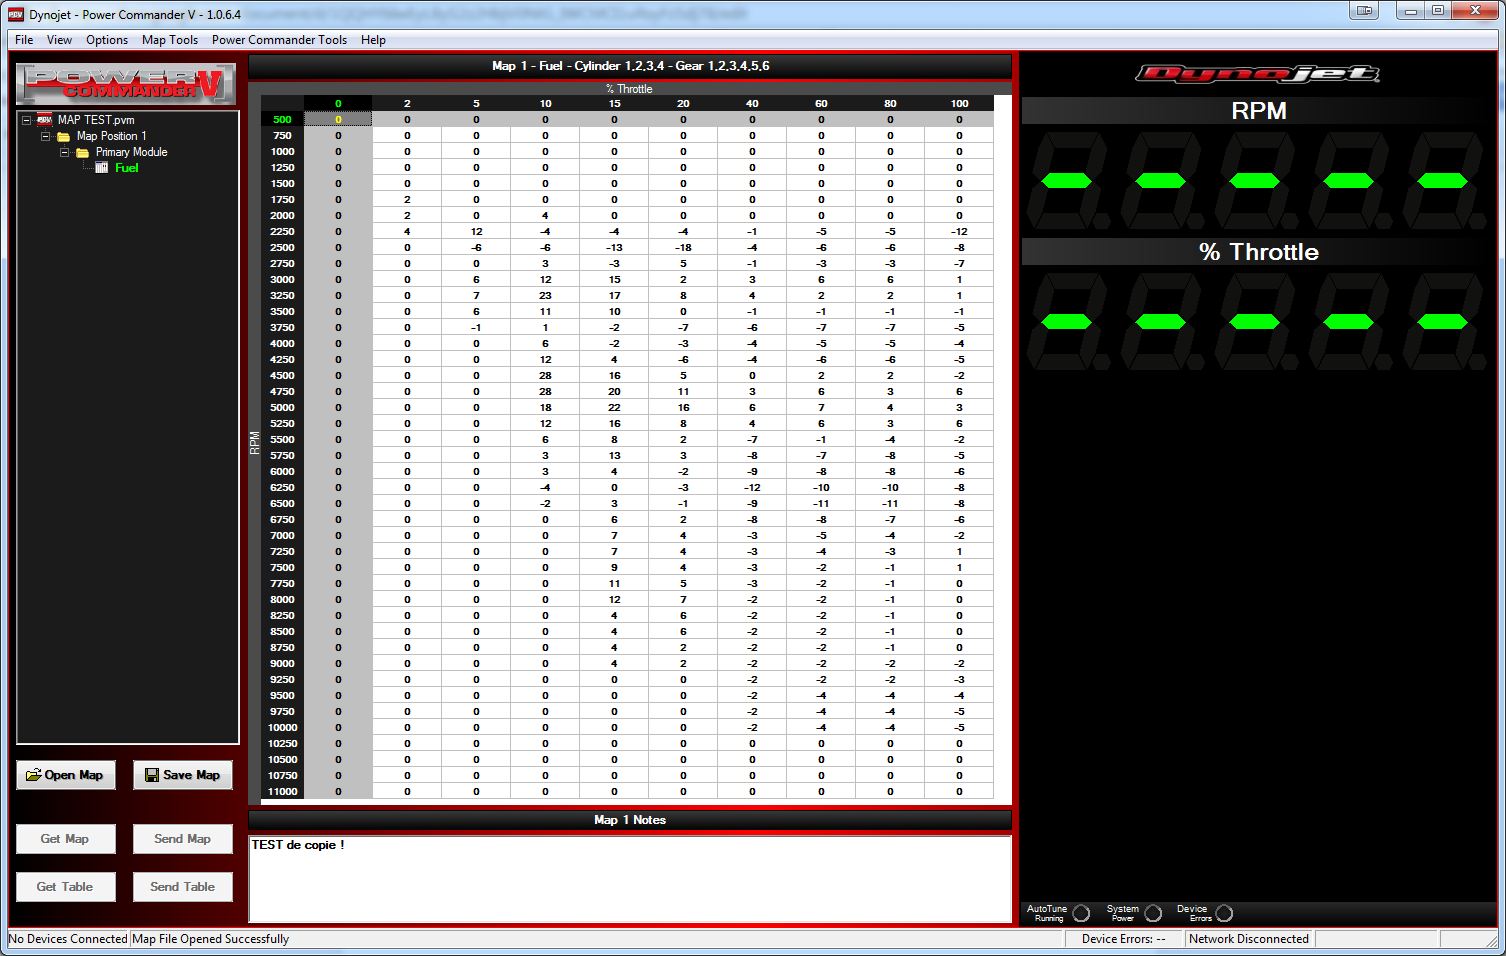Click the 'No Devices Connected' status text
The height and width of the screenshot is (956, 1506).
coord(68,939)
